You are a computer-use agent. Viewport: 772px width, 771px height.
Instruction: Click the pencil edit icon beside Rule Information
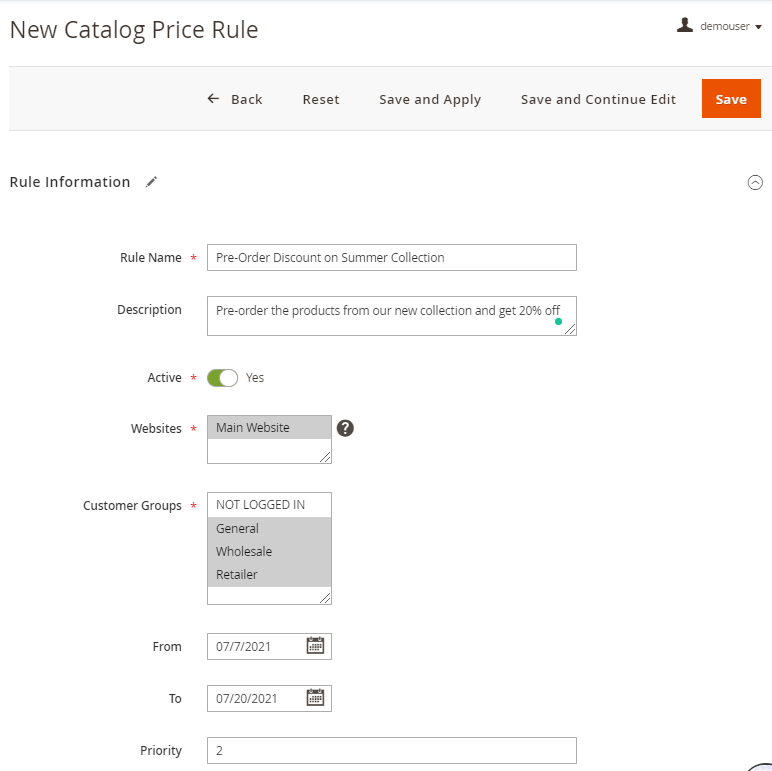click(151, 182)
